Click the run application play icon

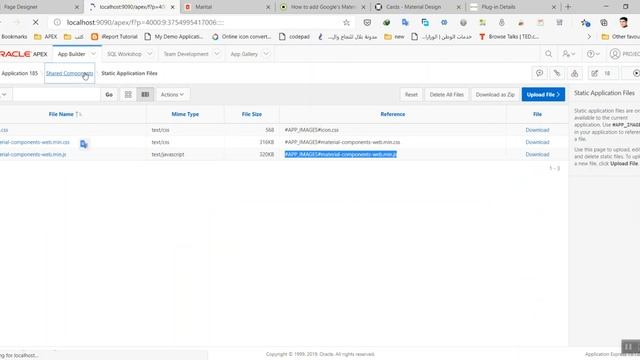tap(635, 73)
